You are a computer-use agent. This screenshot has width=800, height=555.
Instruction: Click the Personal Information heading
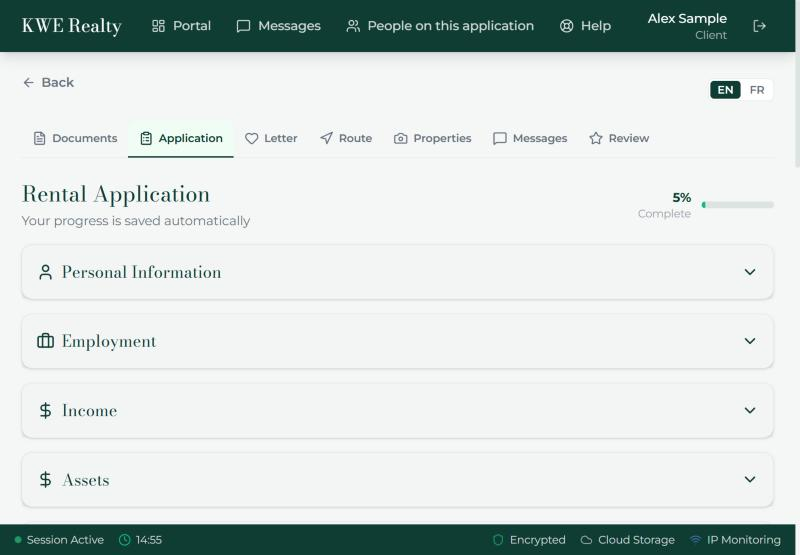141,272
